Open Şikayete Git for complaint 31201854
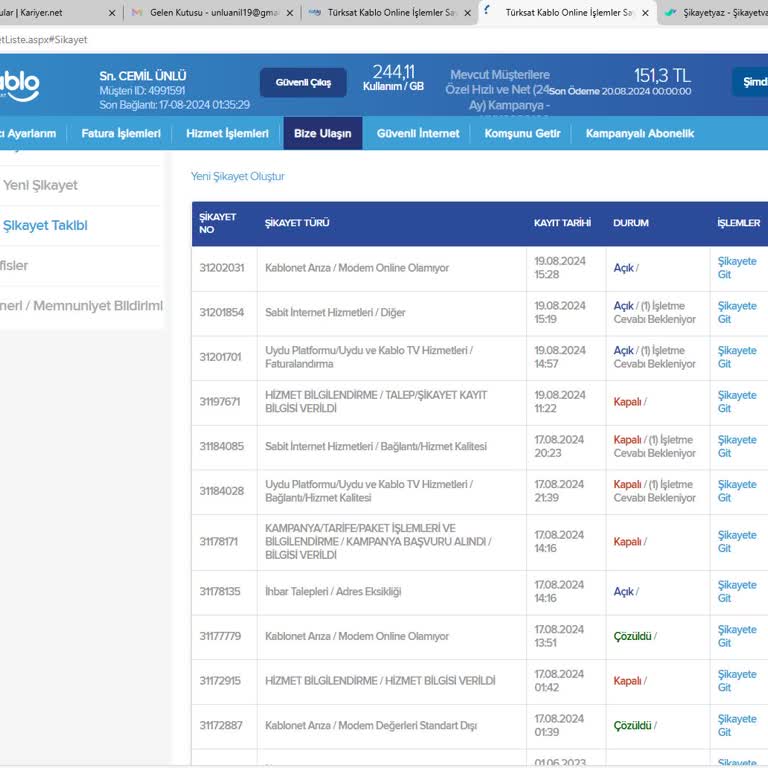768x768 pixels. click(737, 312)
